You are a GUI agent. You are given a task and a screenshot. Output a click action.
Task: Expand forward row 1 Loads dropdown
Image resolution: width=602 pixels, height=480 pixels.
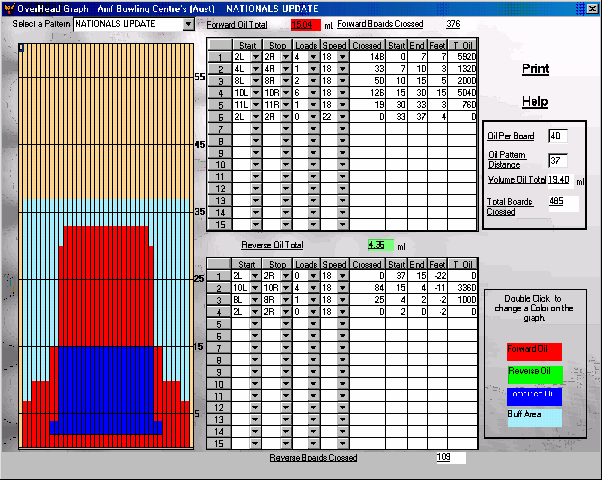click(314, 57)
